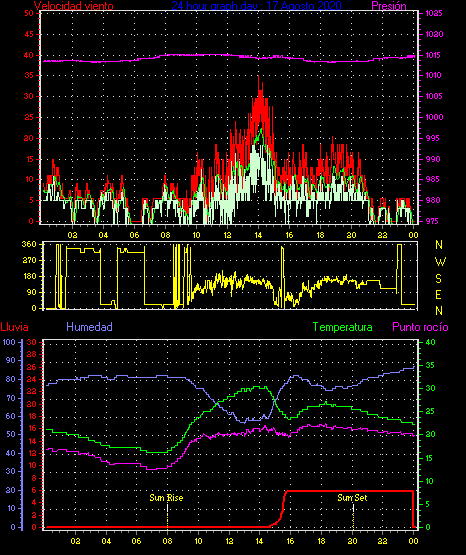Click the 'Velocidad viento' chart label

pos(74,5)
